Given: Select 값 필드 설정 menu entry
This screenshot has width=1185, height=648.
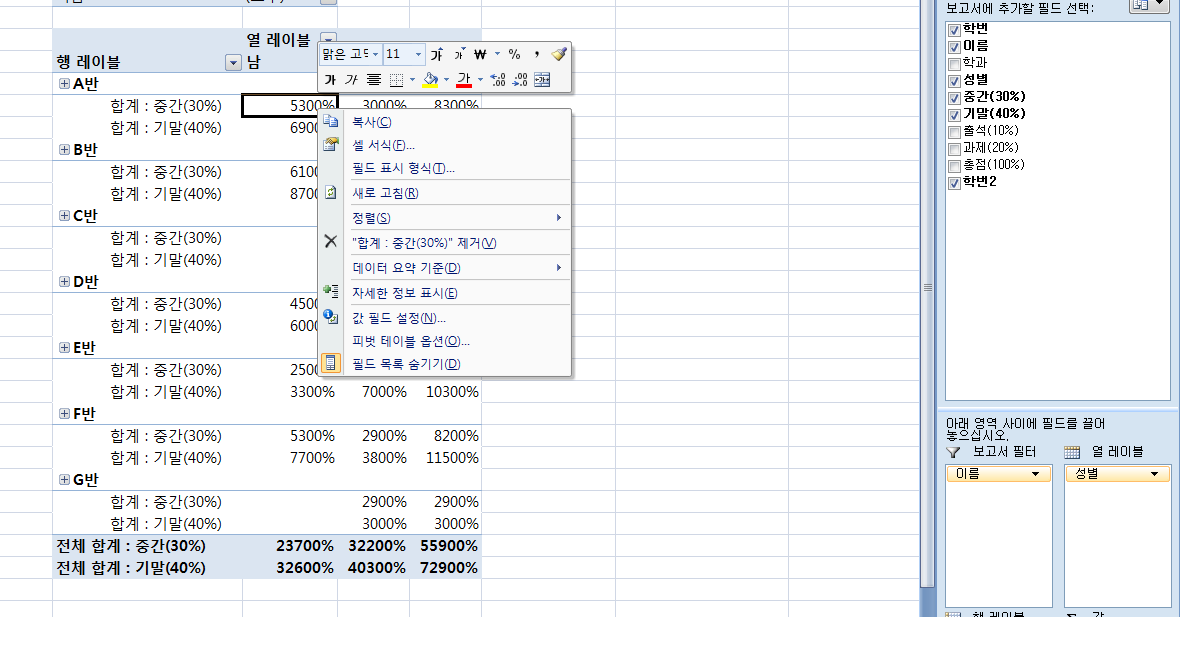Looking at the screenshot, I should point(399,318).
